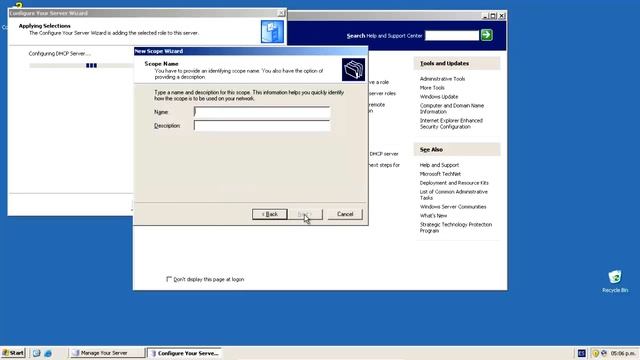Click the Next button in New Scope Wizard
The height and width of the screenshot is (360, 640).
[x=305, y=214]
